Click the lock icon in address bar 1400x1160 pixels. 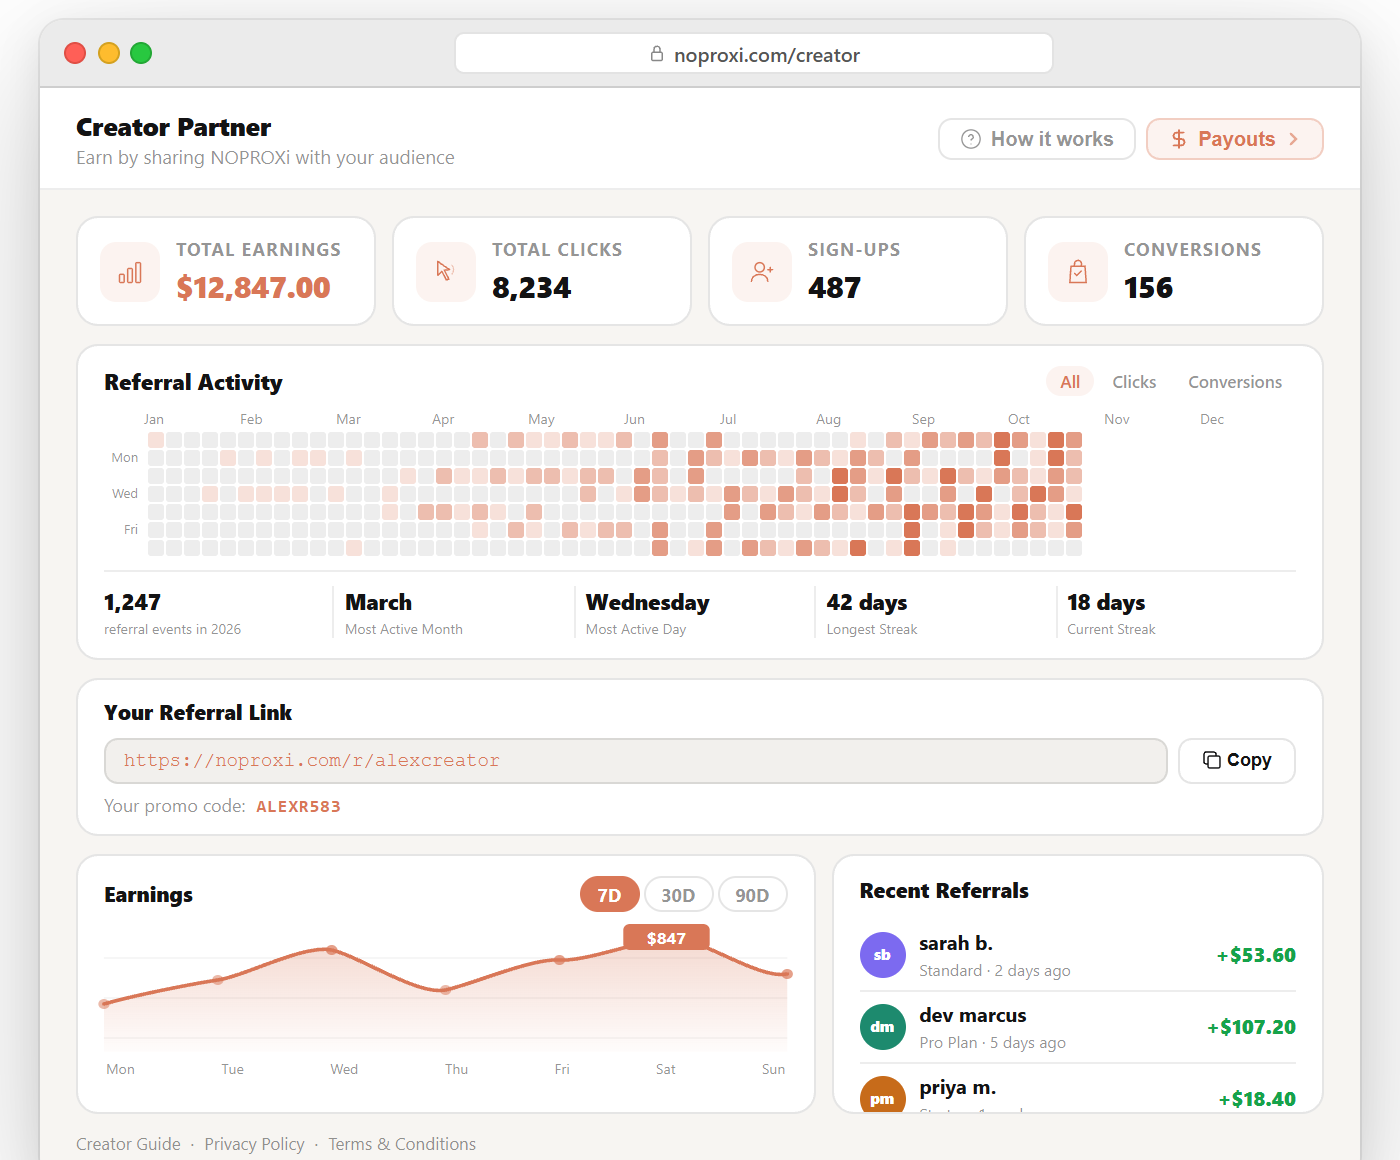(x=657, y=54)
